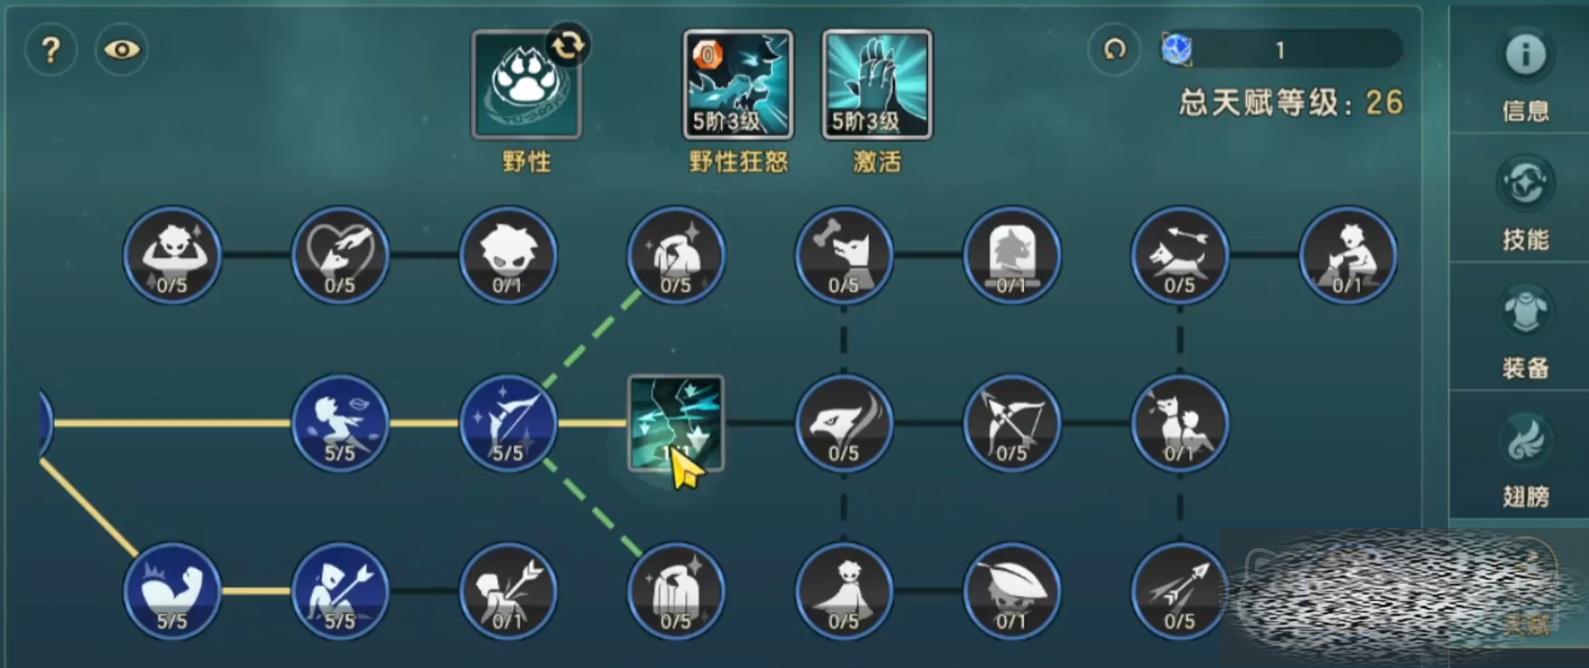Click the reset talents circular arrow
Screen dimensions: 1589x668
(x=1114, y=49)
